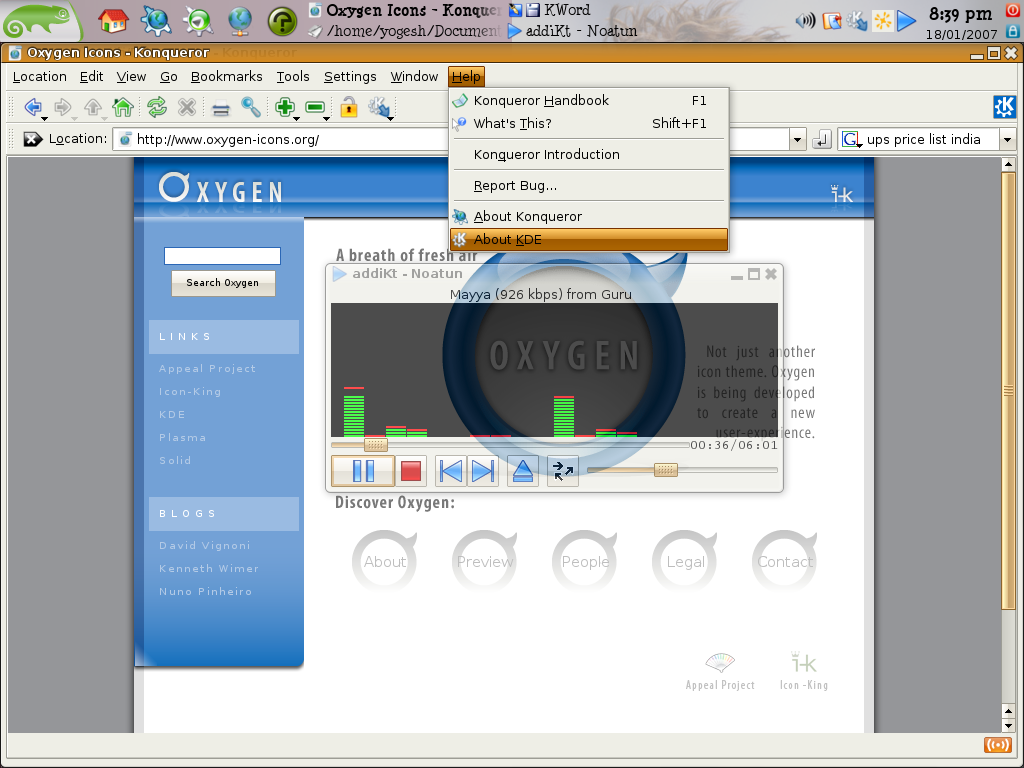The image size is (1024, 768).
Task: Open the KGet download manager icon
Action: [x=379, y=106]
